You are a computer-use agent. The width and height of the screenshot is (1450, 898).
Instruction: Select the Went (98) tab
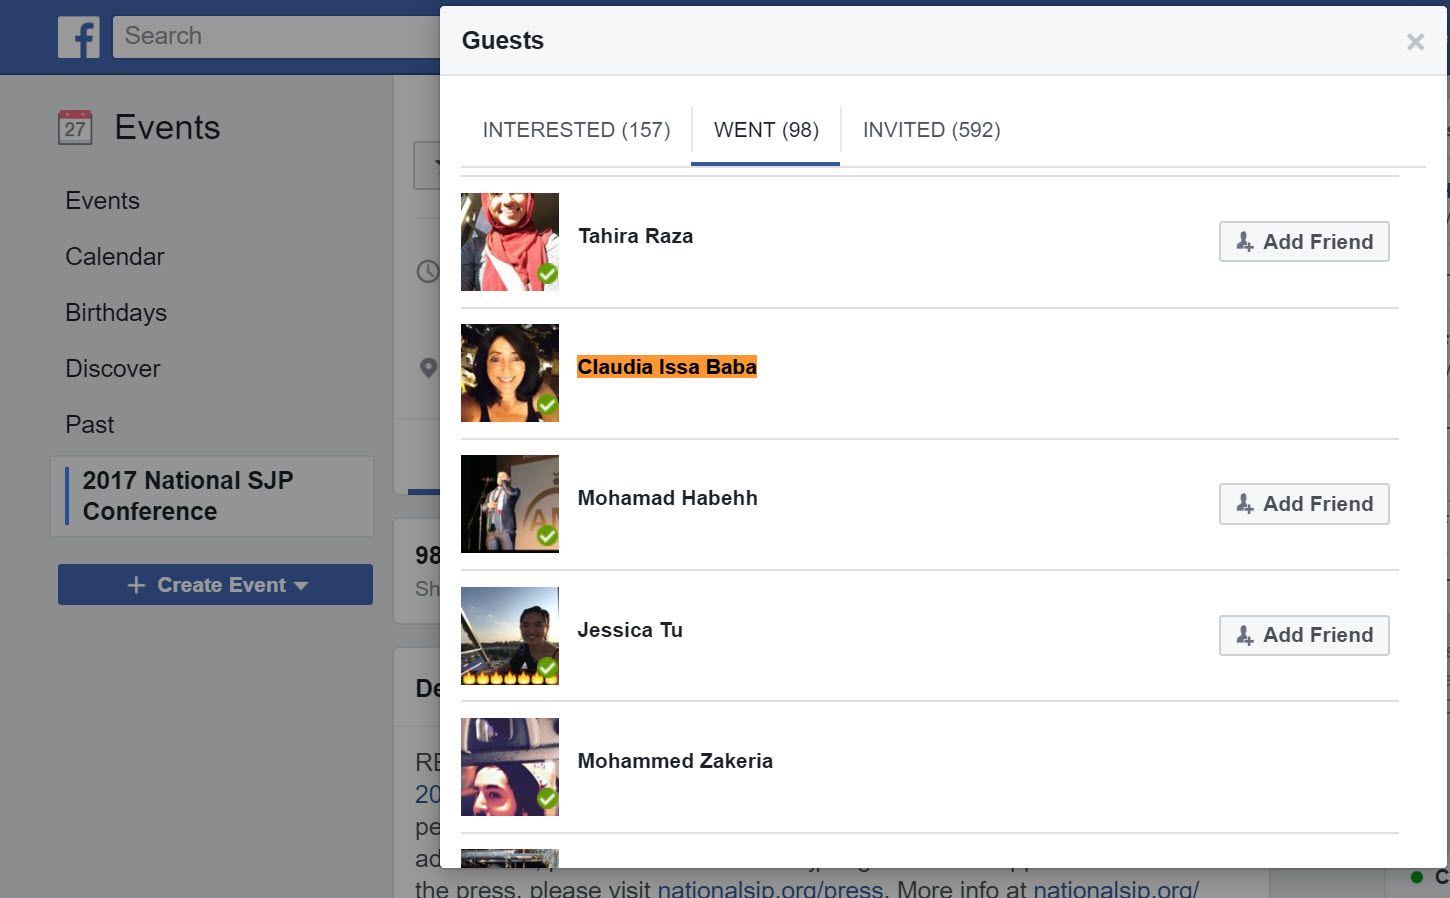[x=766, y=130]
